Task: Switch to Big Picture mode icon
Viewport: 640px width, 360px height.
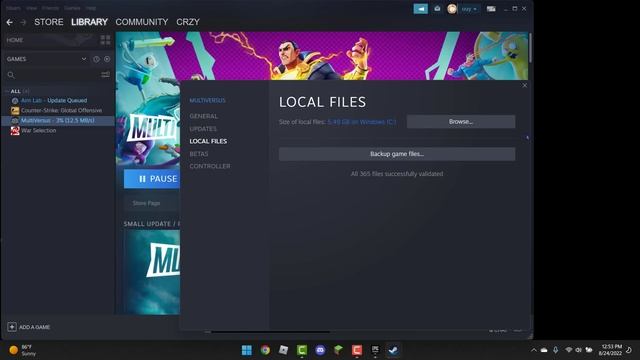Action: tap(491, 9)
